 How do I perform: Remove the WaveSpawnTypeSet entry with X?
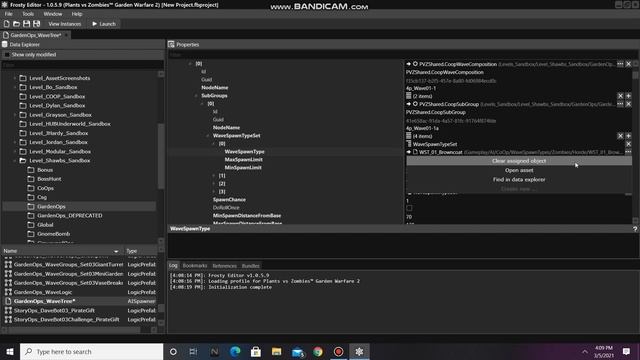[x=629, y=144]
